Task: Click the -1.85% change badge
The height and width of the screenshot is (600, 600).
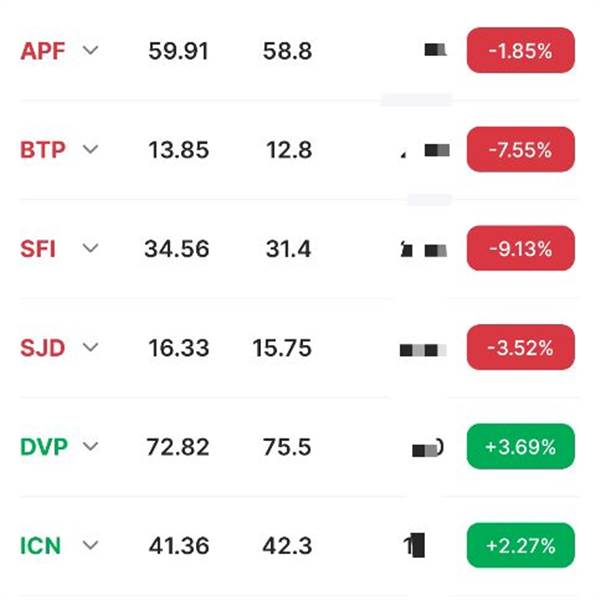Action: tap(520, 50)
